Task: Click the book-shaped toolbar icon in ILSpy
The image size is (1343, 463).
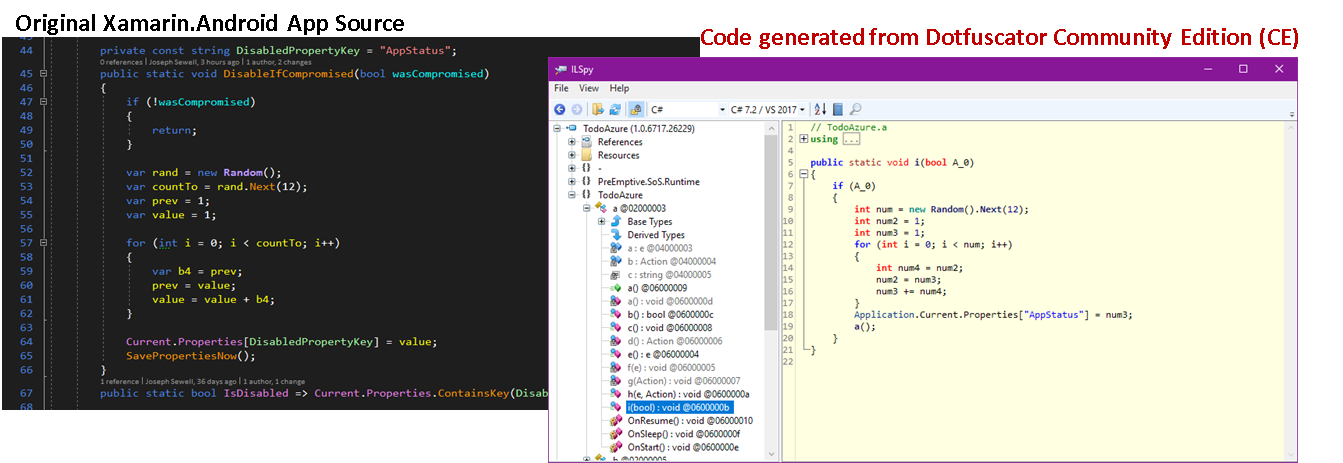Action: (x=838, y=109)
